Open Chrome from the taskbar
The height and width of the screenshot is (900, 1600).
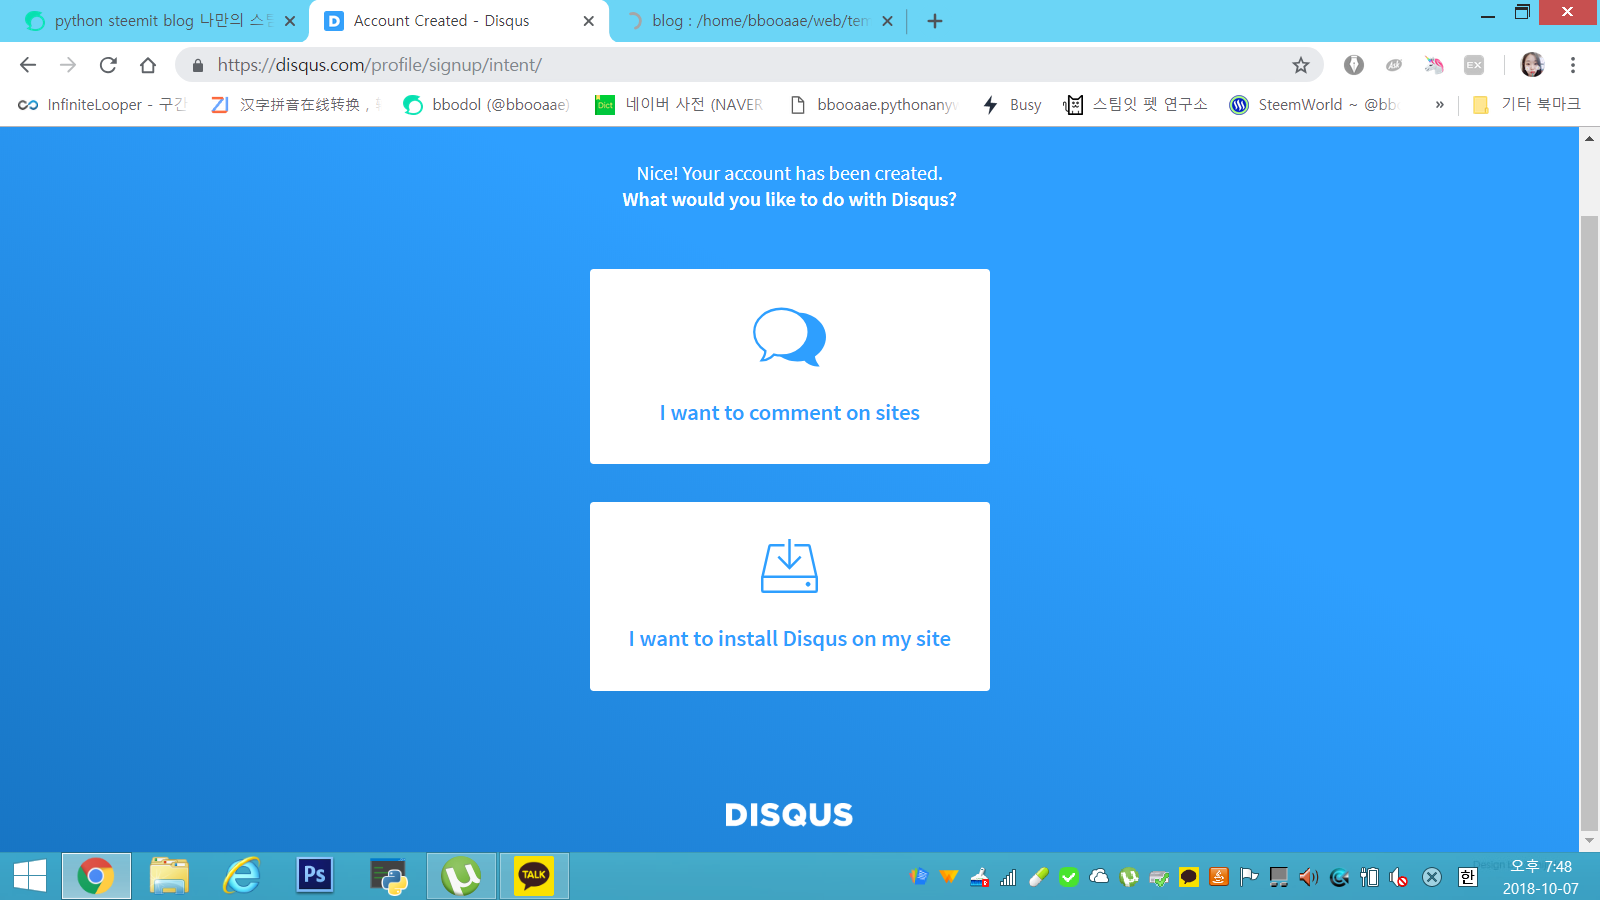tap(96, 877)
